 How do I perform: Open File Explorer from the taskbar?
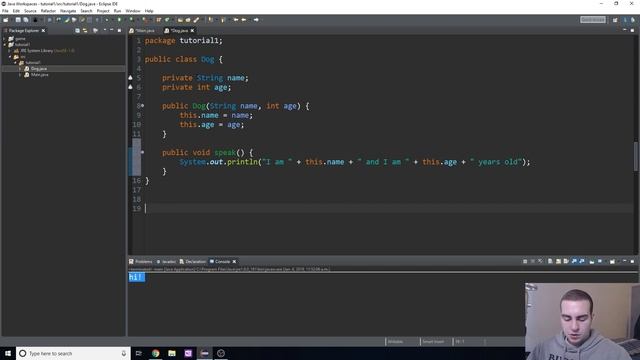pos(172,353)
